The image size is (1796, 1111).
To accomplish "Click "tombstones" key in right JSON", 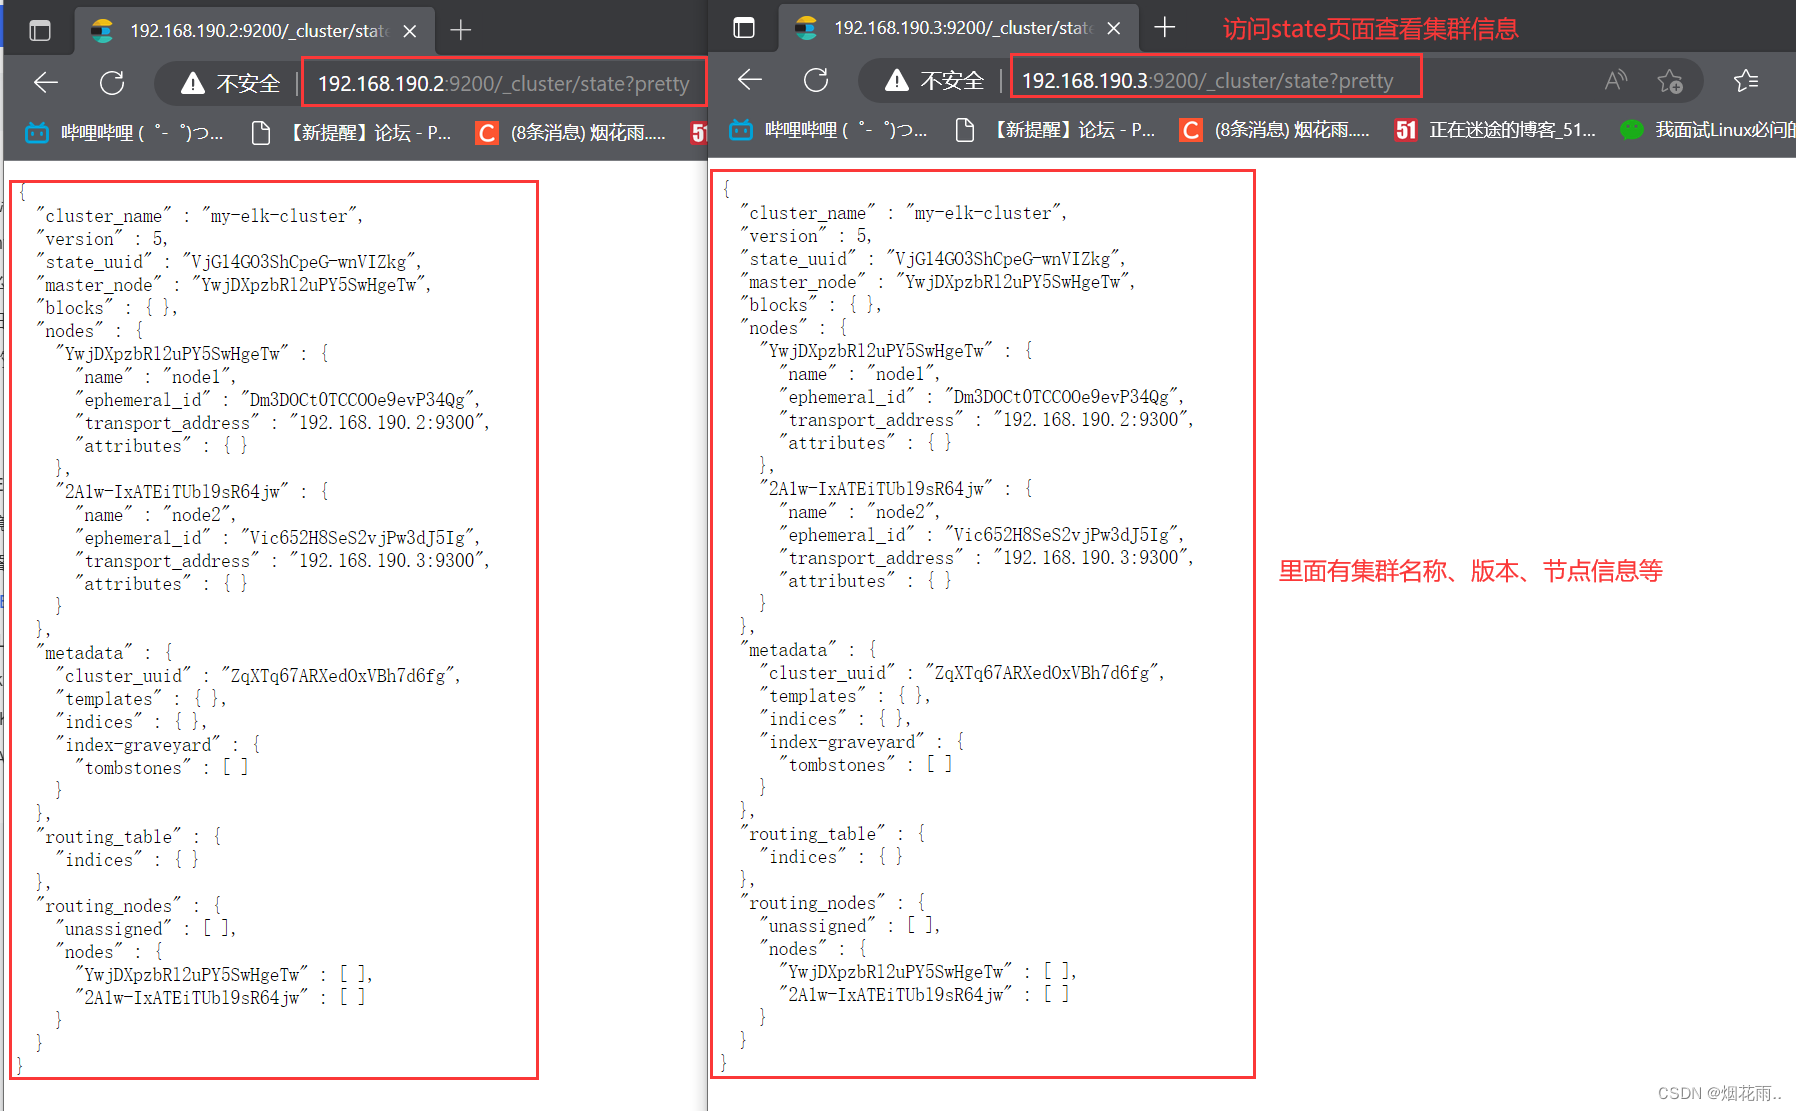I will 838,765.
